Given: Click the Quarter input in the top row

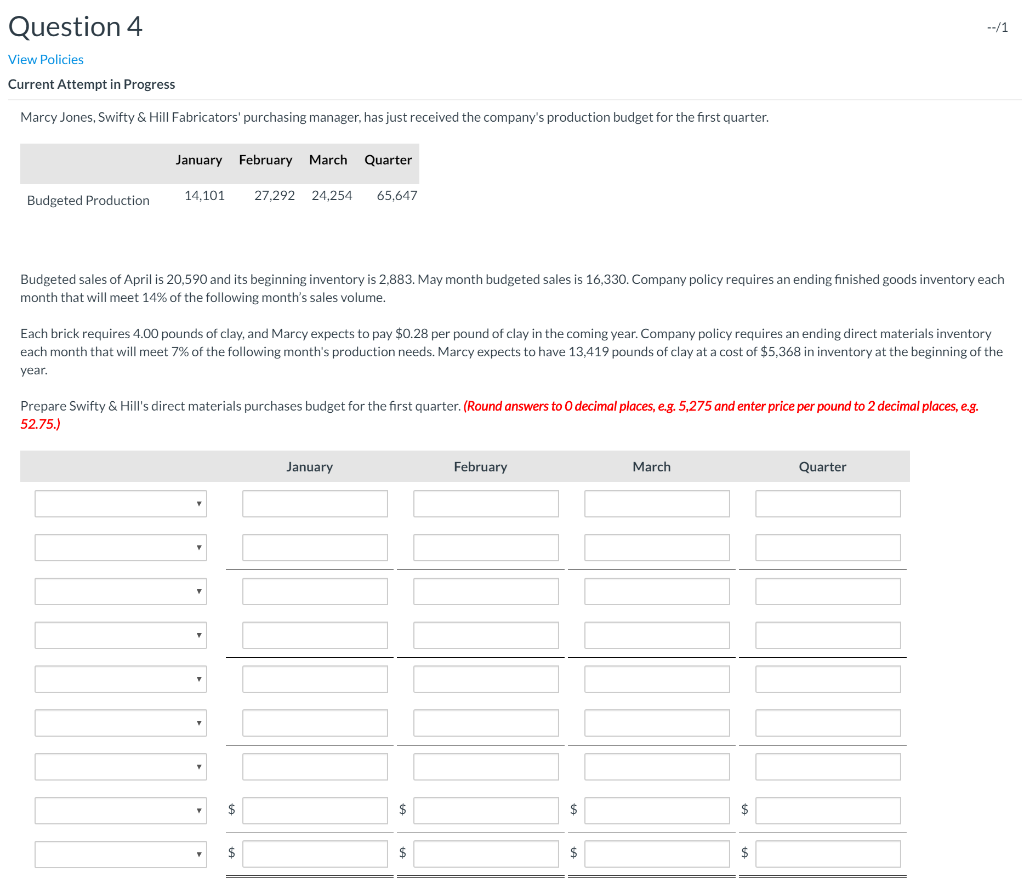Looking at the screenshot, I should pyautogui.click(x=828, y=503).
